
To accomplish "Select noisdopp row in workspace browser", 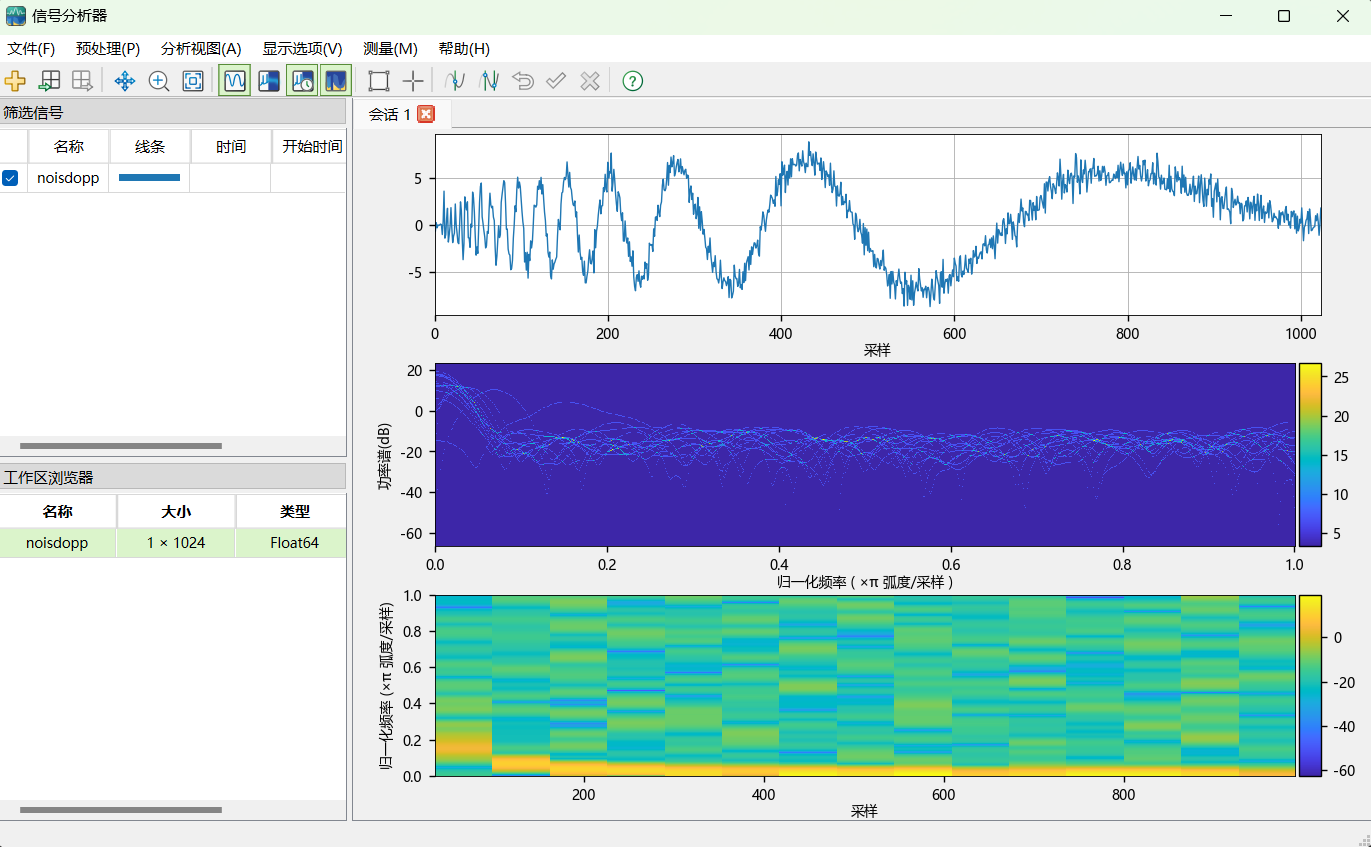I will (x=57, y=543).
